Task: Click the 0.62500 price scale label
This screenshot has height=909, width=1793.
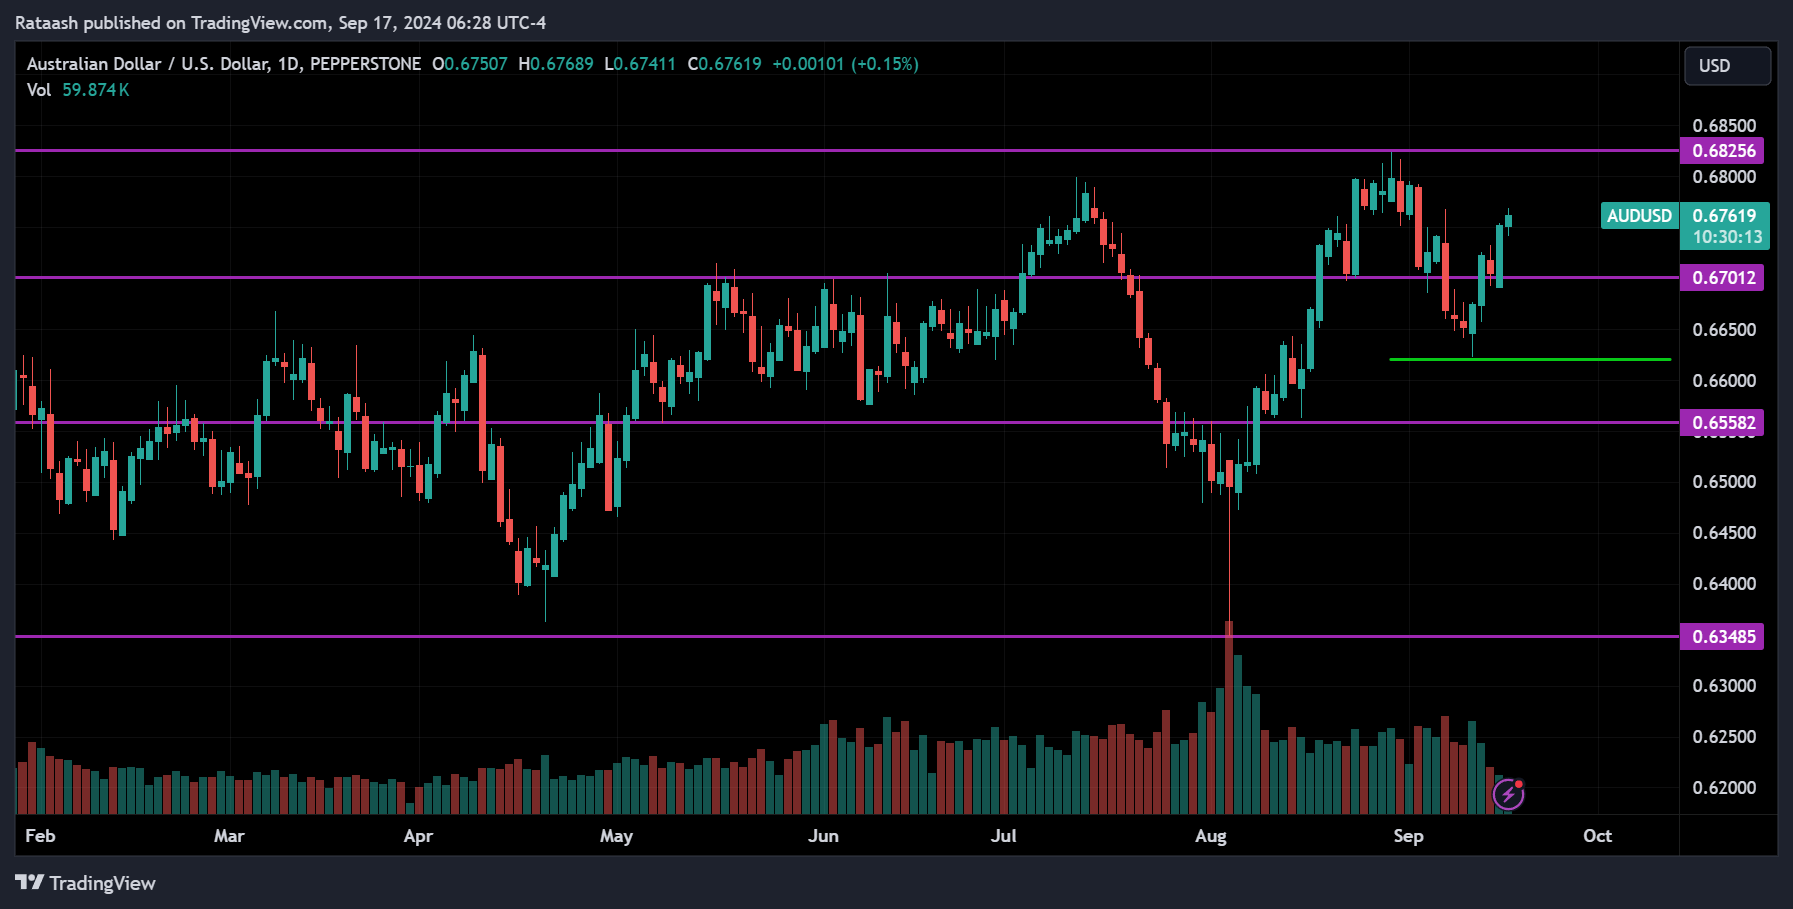Action: click(1724, 737)
